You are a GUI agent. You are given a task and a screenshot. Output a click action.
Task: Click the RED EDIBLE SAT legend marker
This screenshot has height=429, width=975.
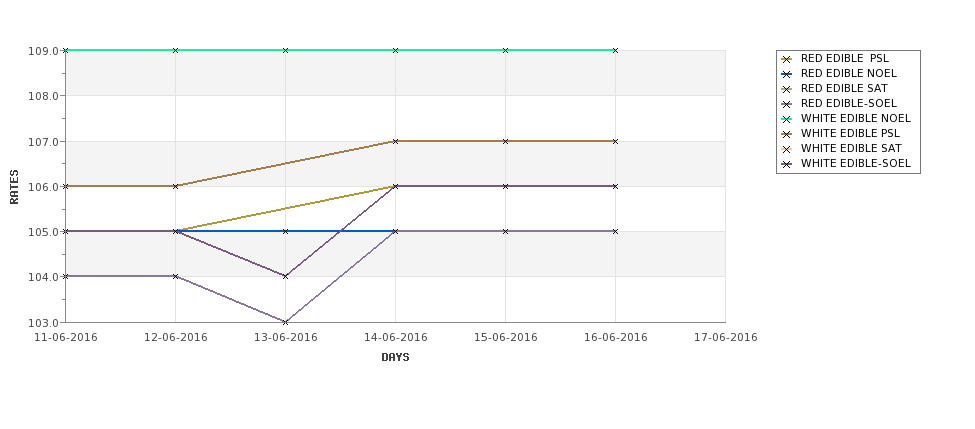click(787, 89)
